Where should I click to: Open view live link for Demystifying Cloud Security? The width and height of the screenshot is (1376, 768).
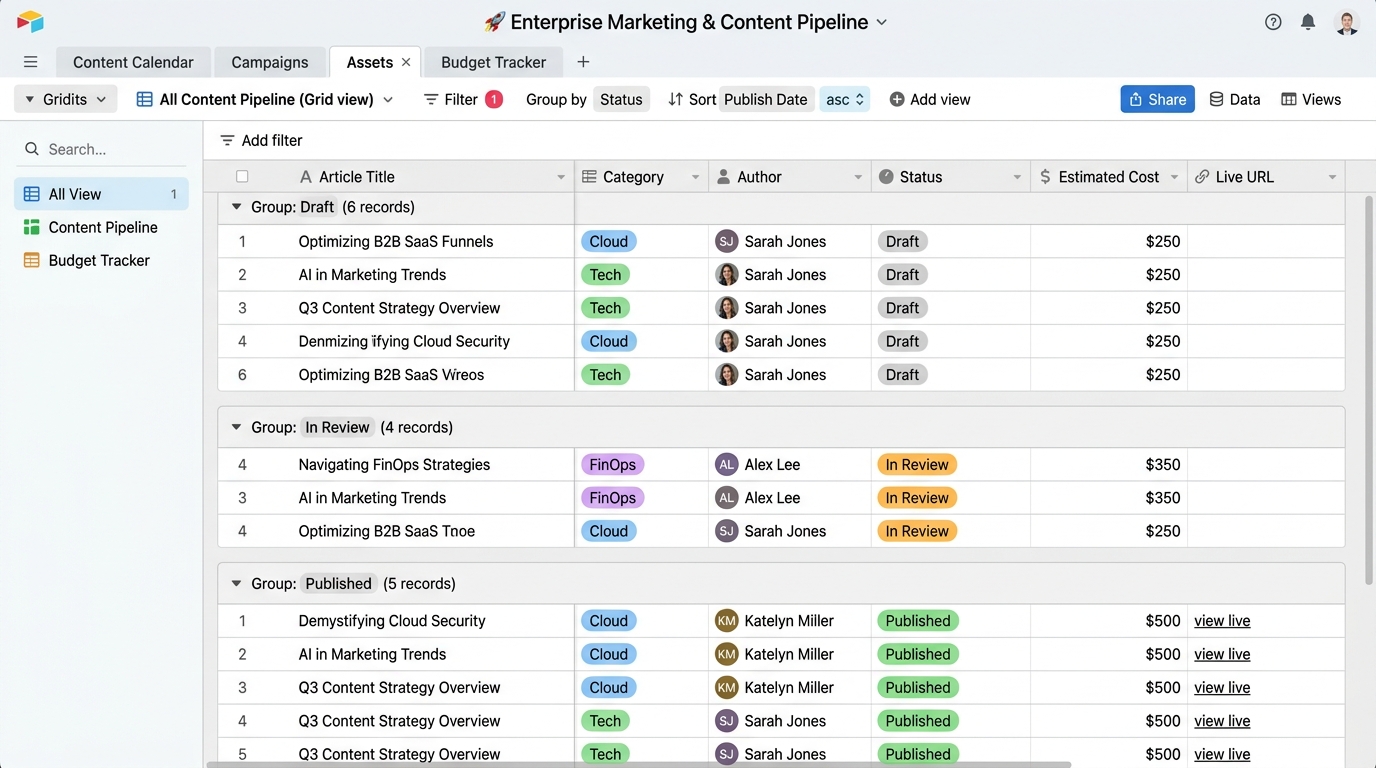pos(1222,621)
